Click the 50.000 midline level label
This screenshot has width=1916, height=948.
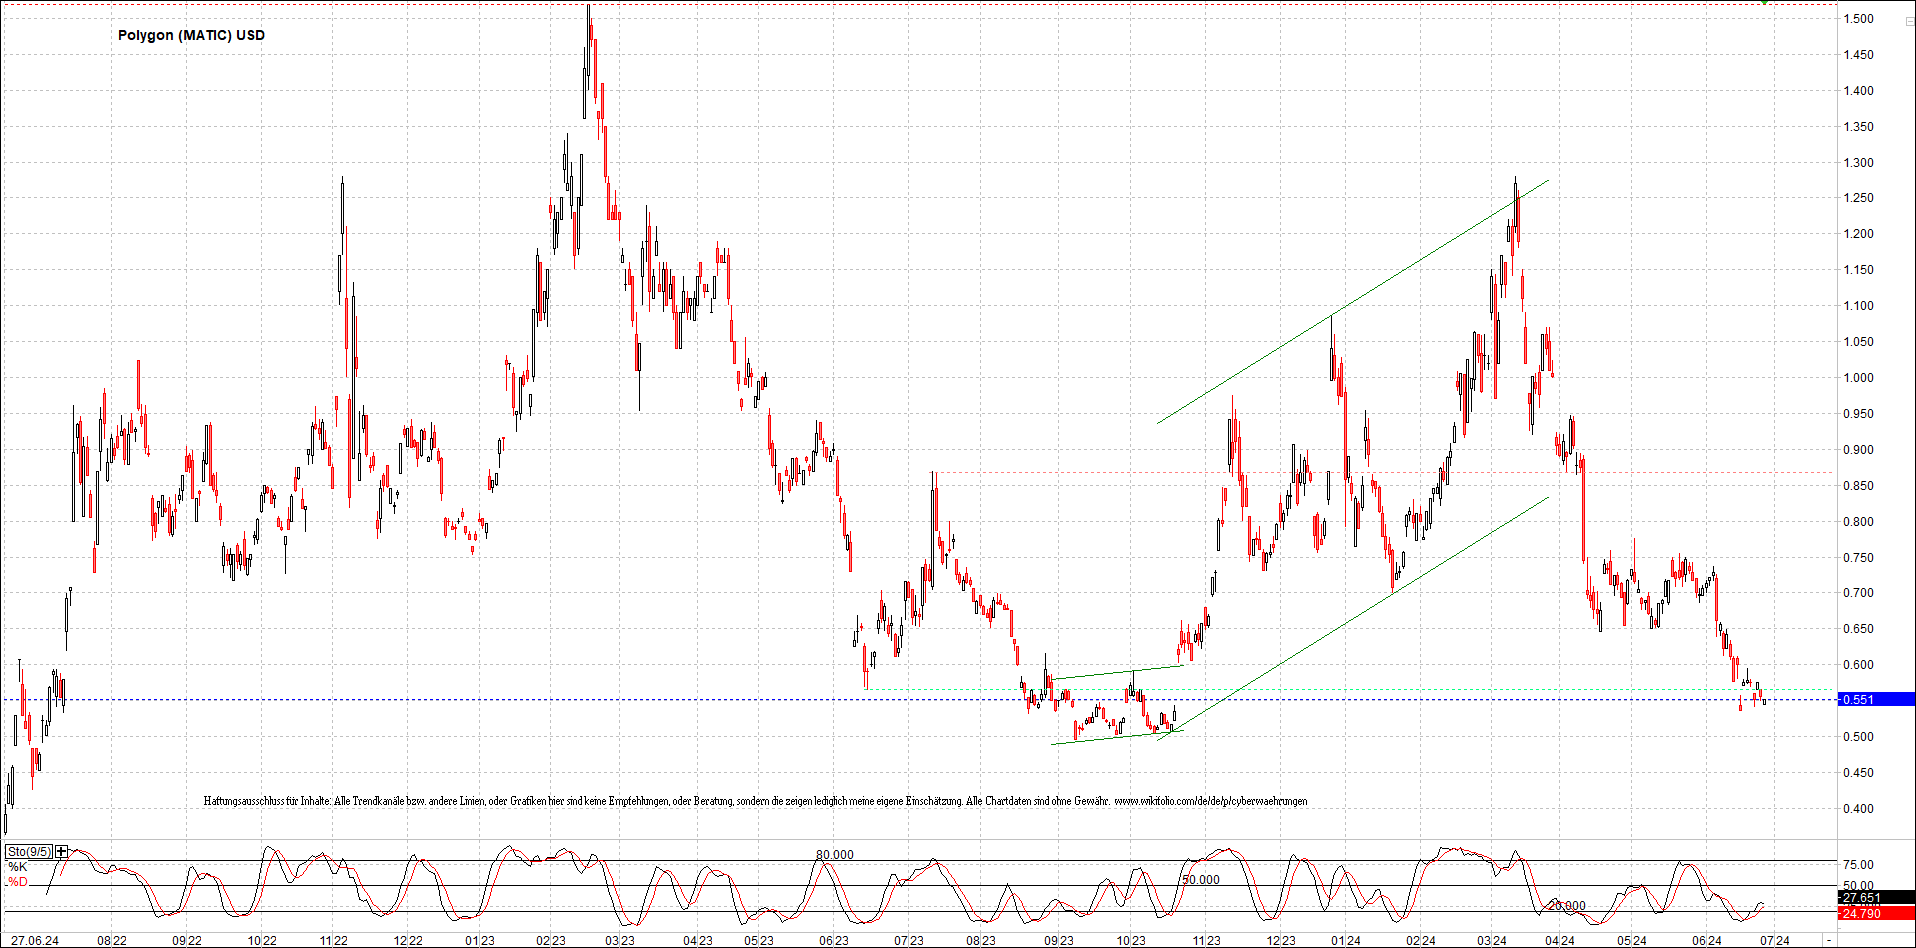pos(1201,880)
